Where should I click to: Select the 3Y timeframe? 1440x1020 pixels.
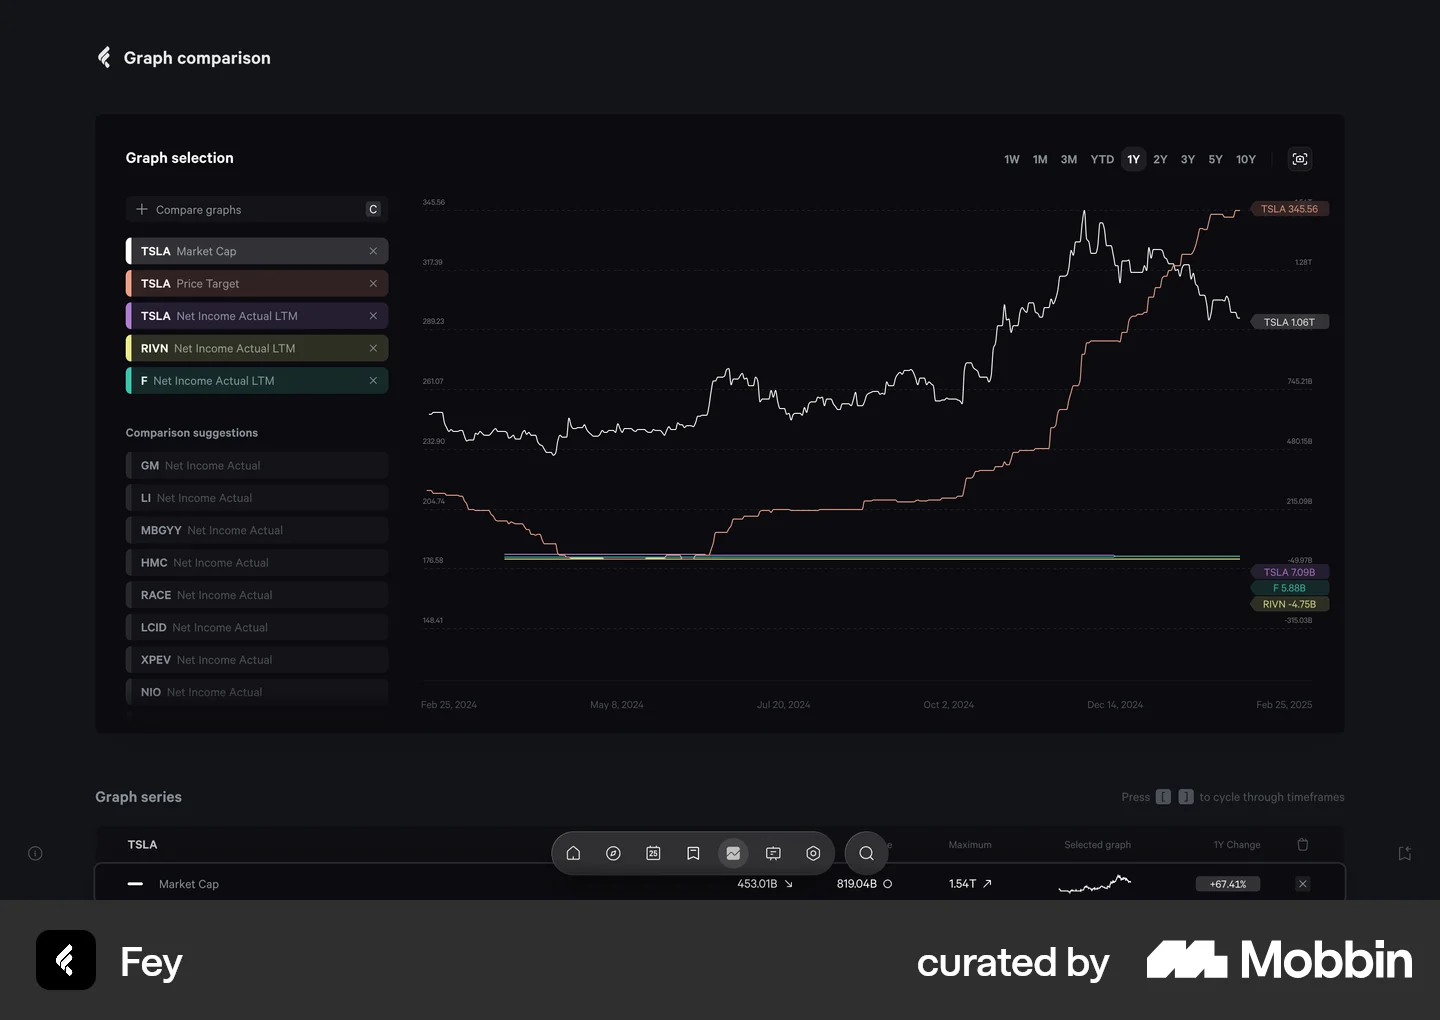pyautogui.click(x=1188, y=159)
